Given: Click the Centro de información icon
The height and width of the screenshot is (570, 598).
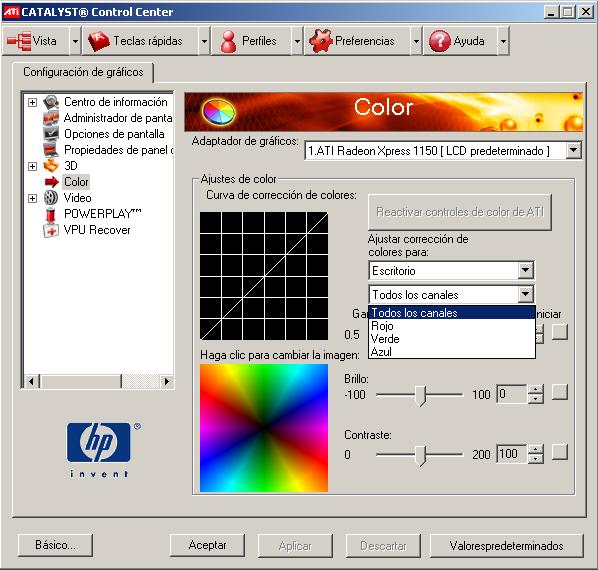Looking at the screenshot, I should point(51,102).
